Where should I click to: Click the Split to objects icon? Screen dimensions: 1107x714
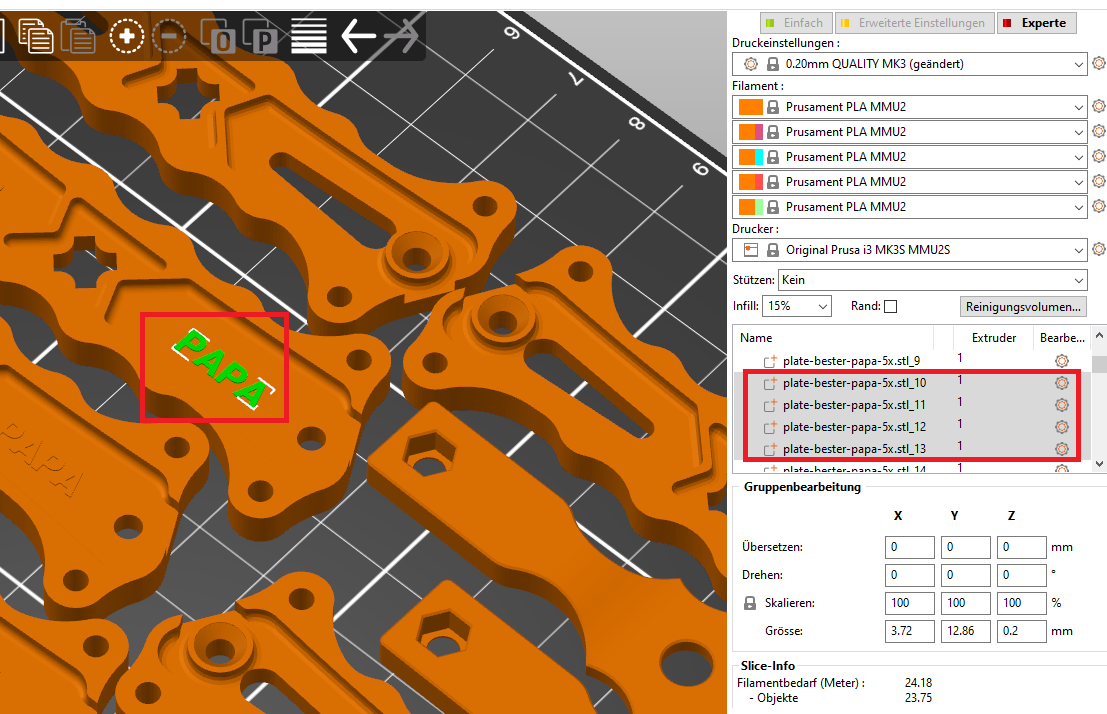218,38
